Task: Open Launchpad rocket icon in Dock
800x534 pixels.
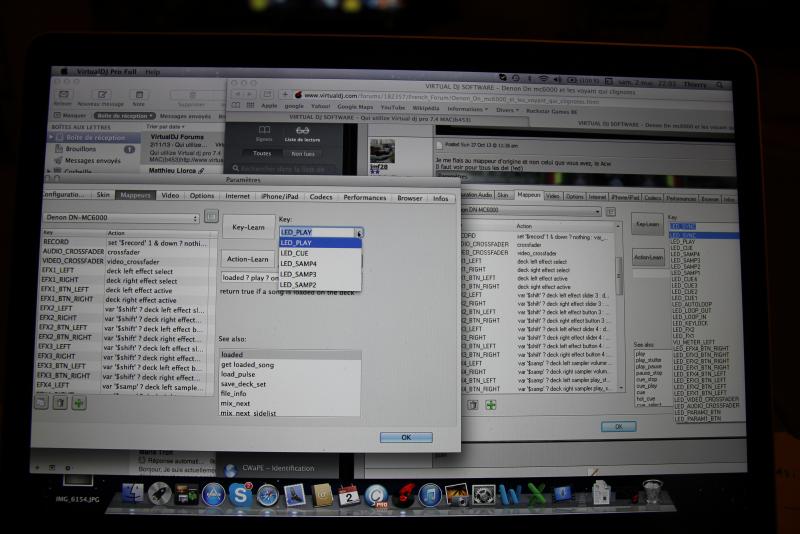Action: pos(160,494)
